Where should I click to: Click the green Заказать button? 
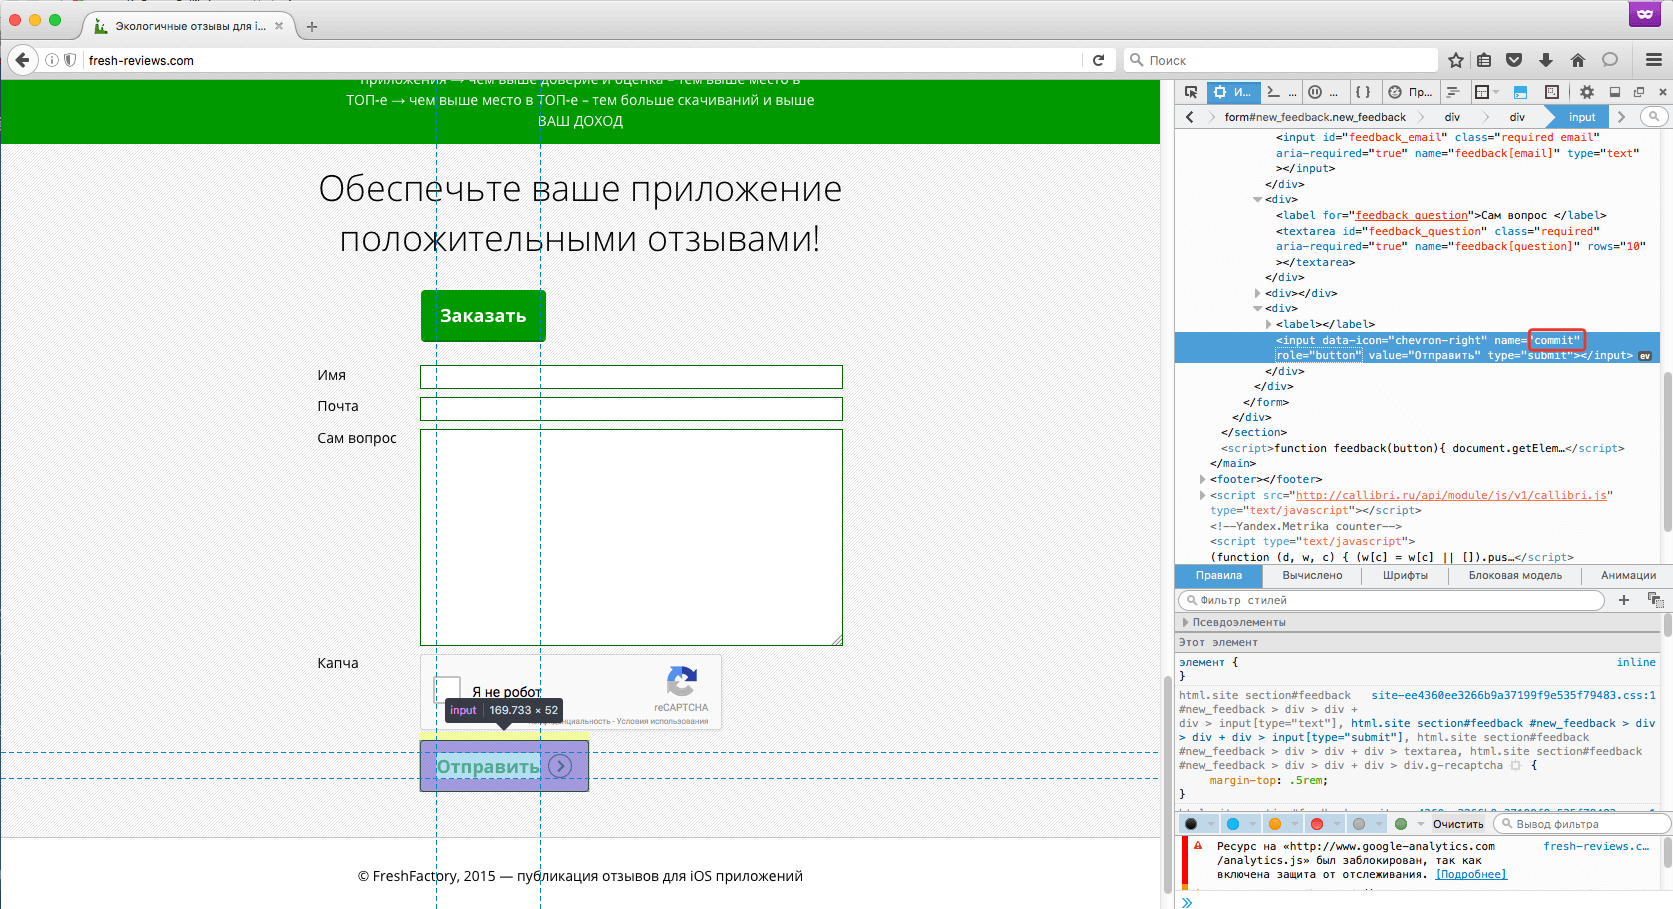pos(483,315)
